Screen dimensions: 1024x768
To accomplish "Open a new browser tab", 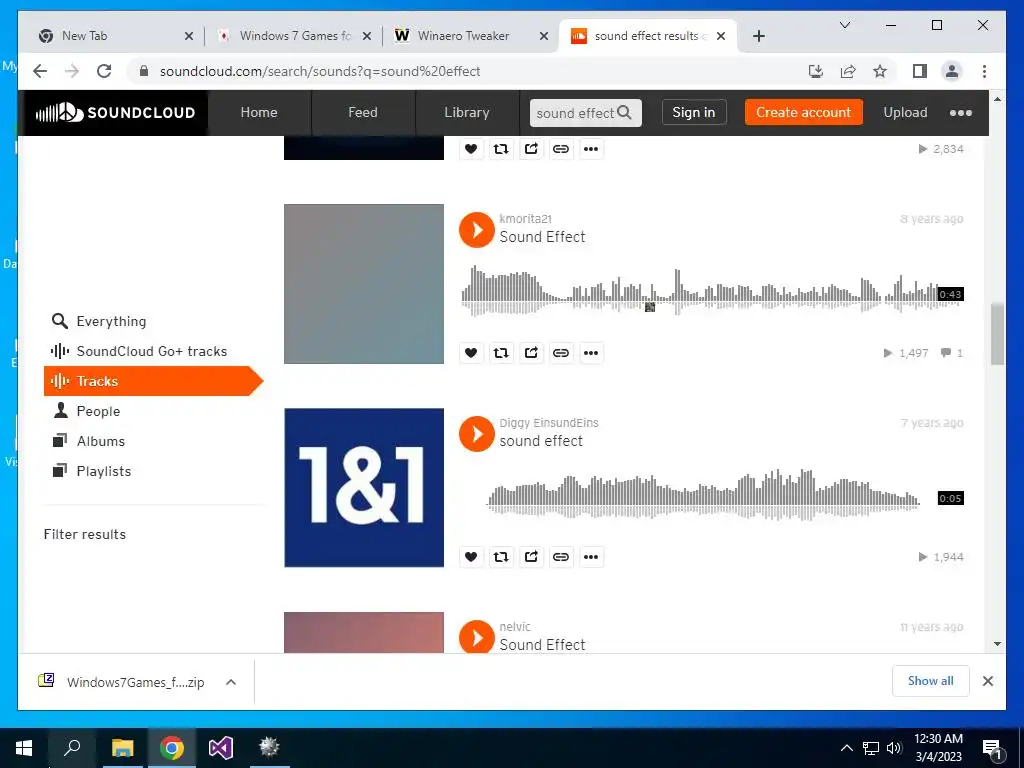I will point(758,36).
